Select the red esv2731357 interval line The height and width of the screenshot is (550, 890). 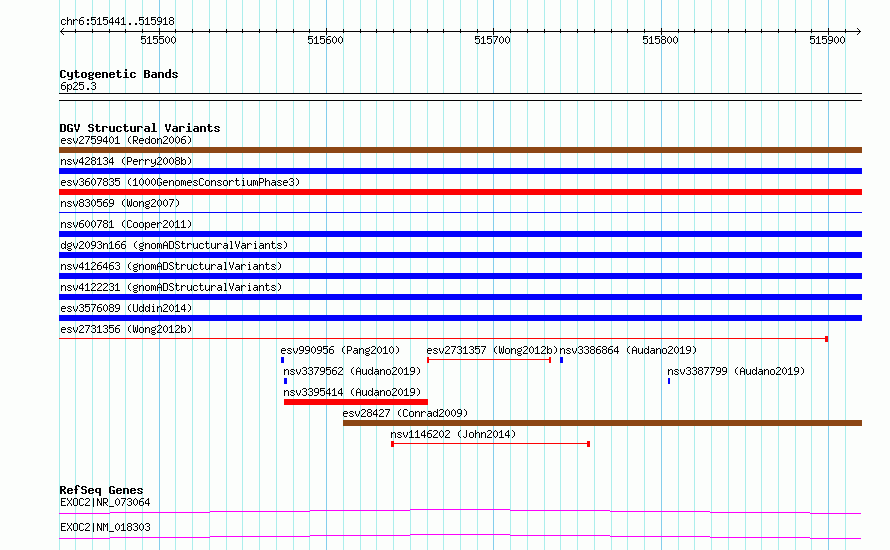489,360
